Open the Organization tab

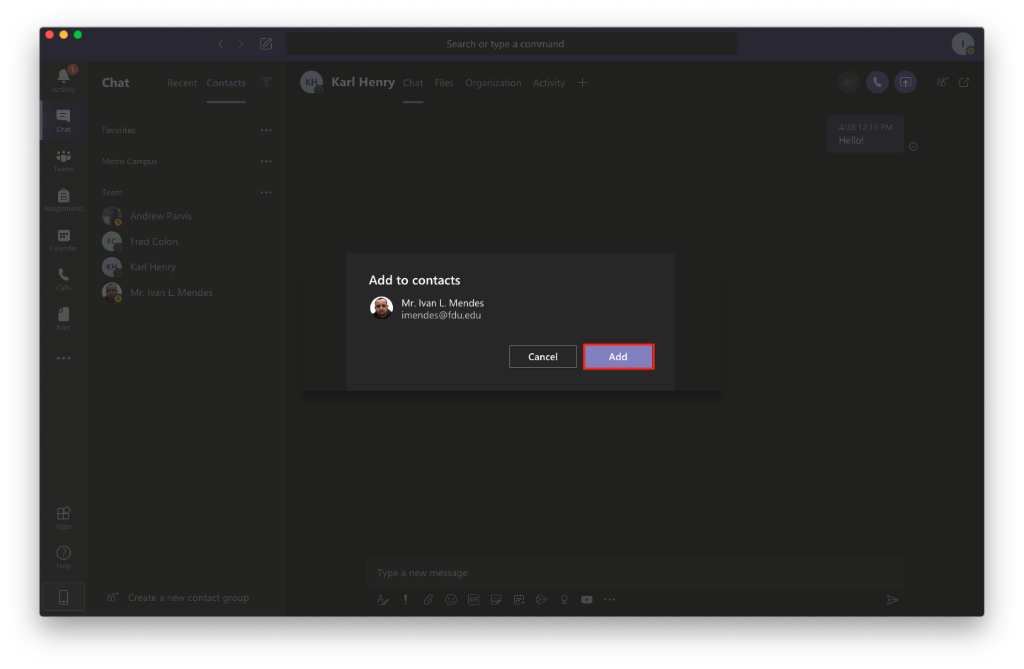(493, 83)
